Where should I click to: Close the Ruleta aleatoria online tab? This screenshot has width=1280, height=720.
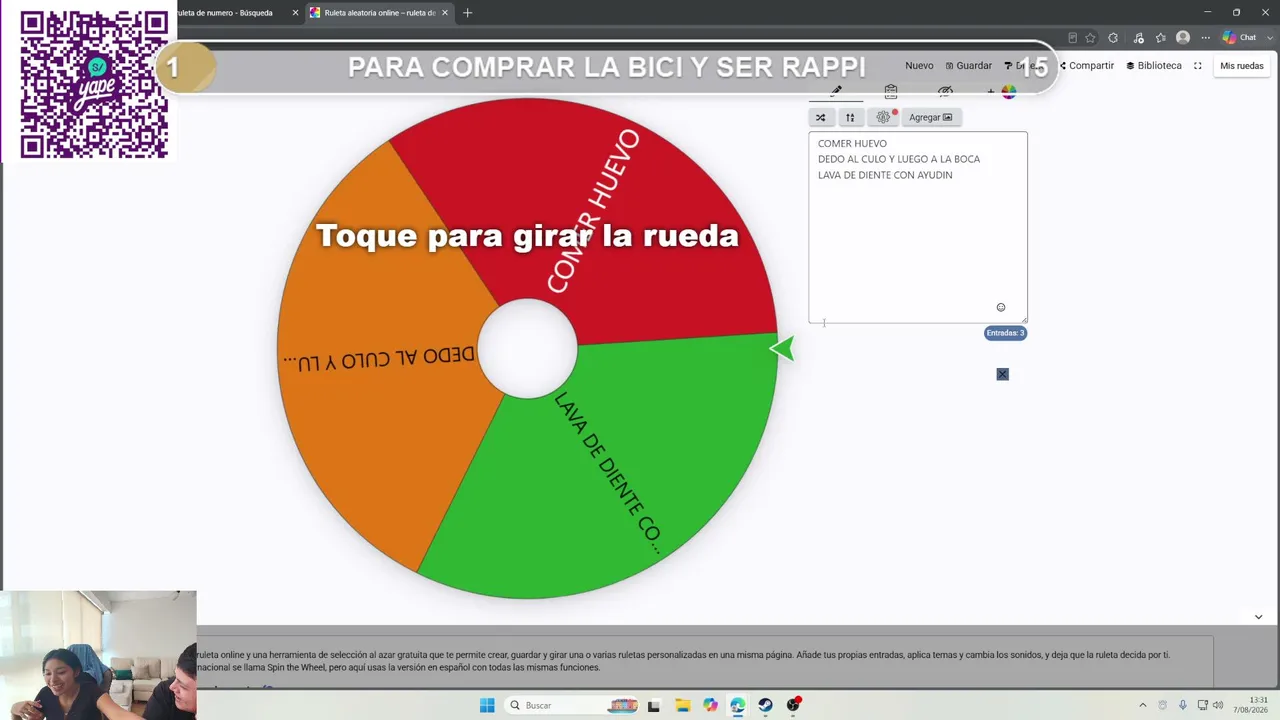pyautogui.click(x=444, y=13)
